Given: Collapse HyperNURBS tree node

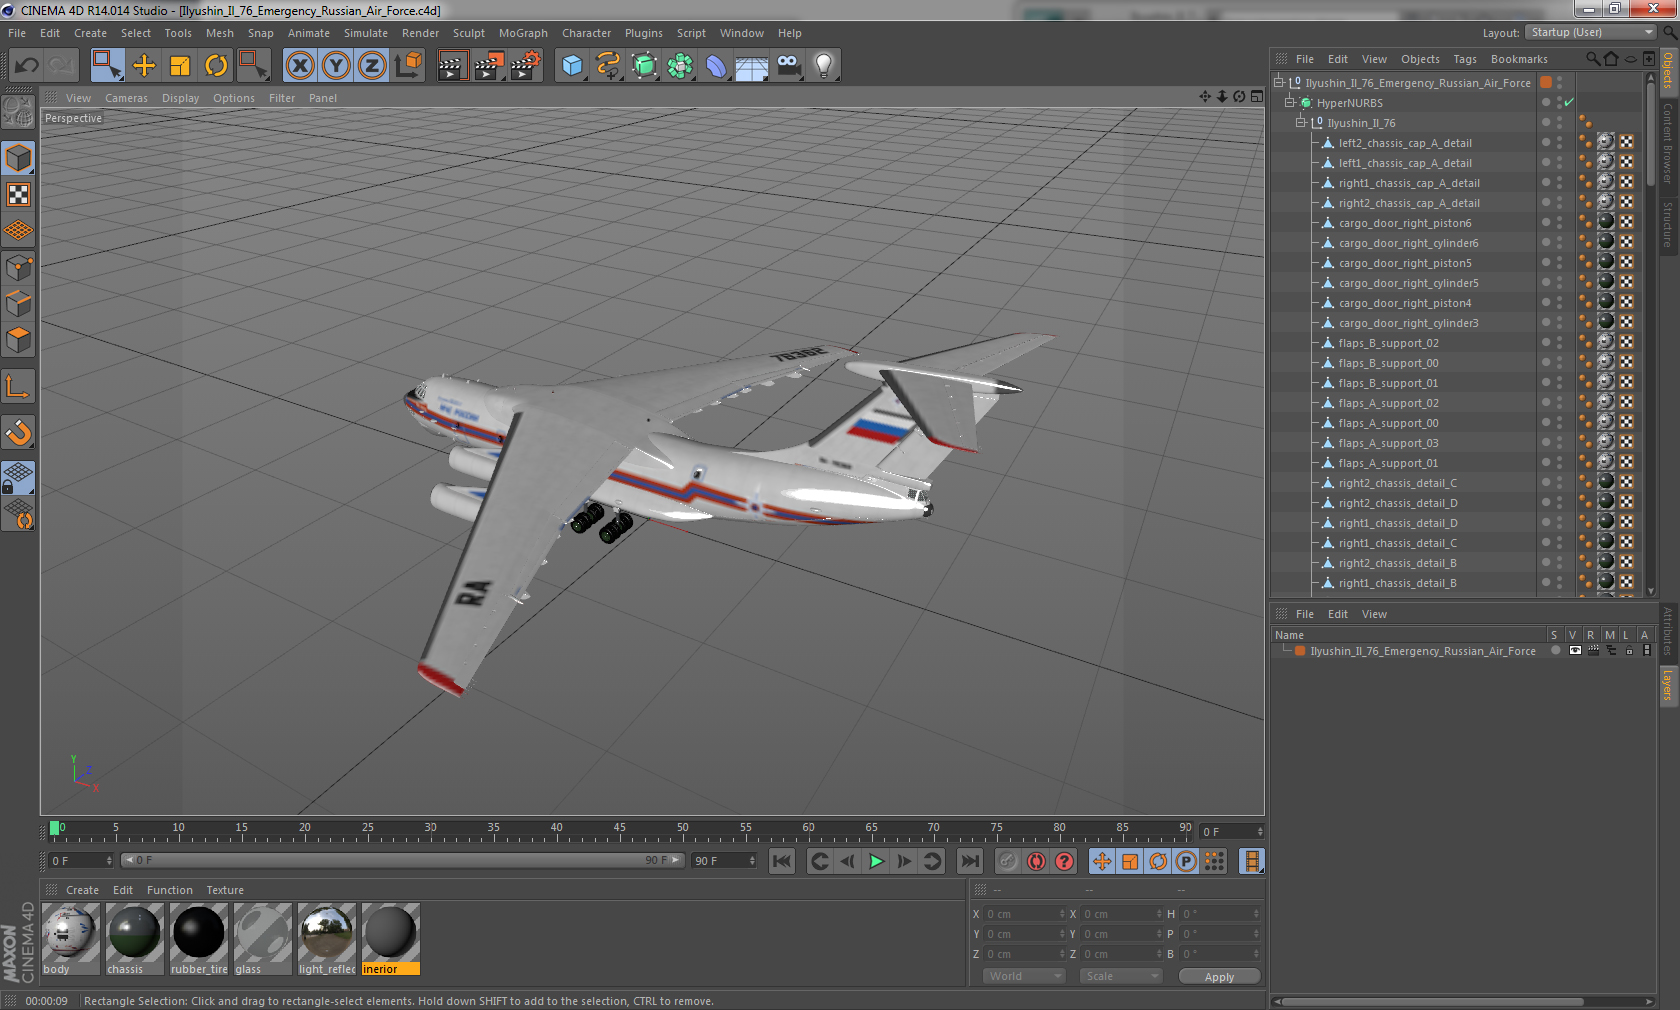Looking at the screenshot, I should (x=1290, y=103).
